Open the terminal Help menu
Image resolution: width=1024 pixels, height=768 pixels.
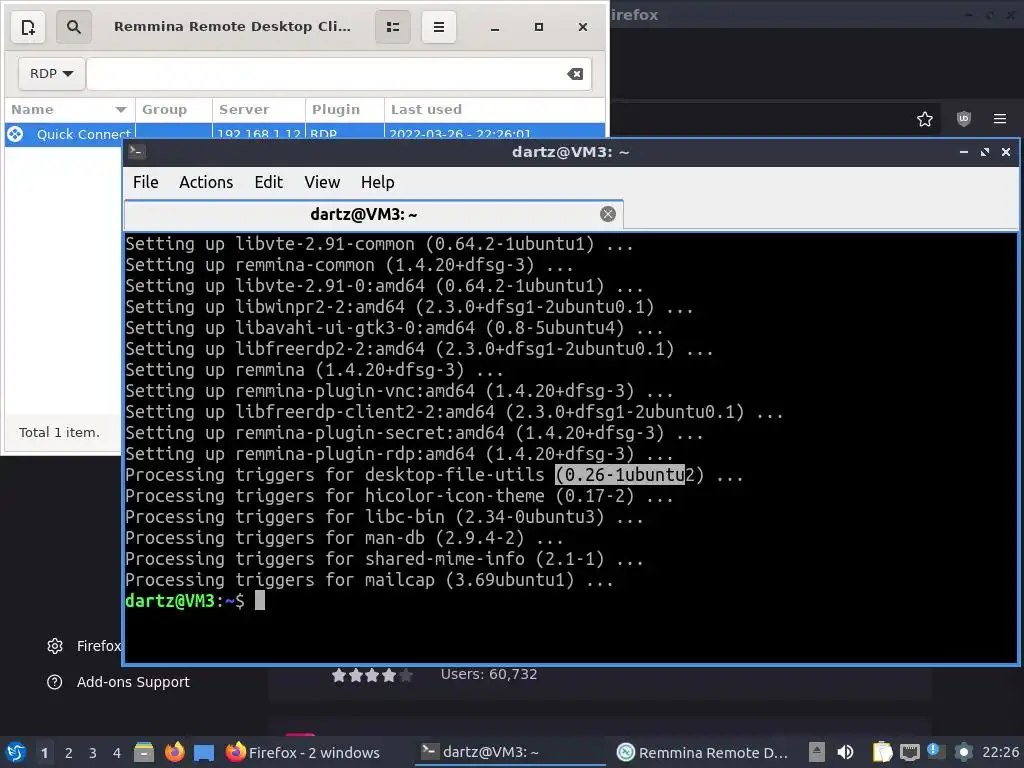(x=377, y=182)
